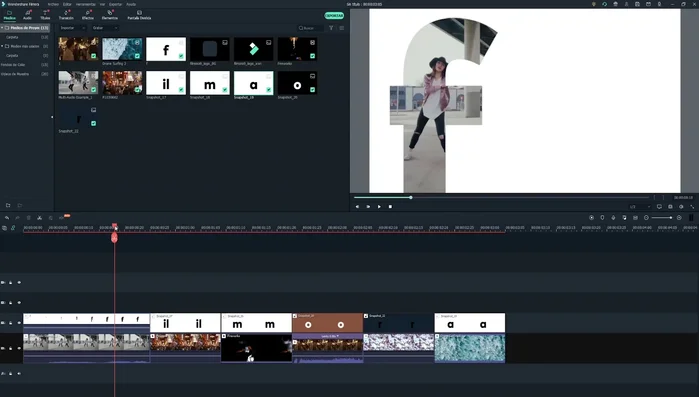699x397 pixels.
Task: Open the Archivo menu
Action: click(53, 4)
